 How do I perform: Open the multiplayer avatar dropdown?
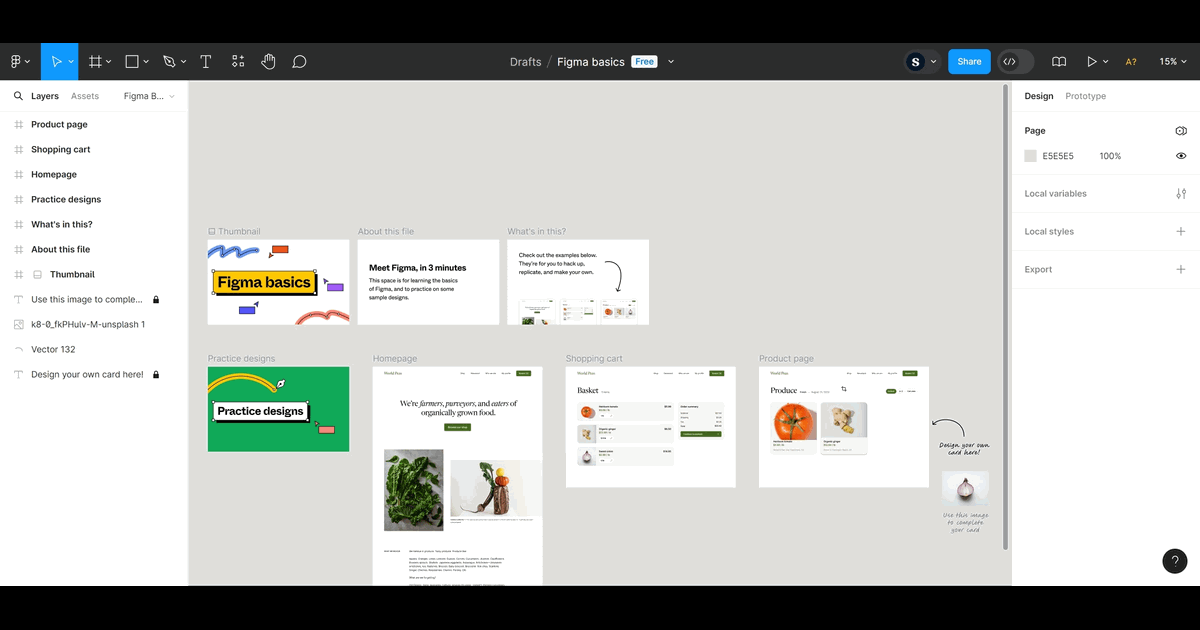[934, 62]
